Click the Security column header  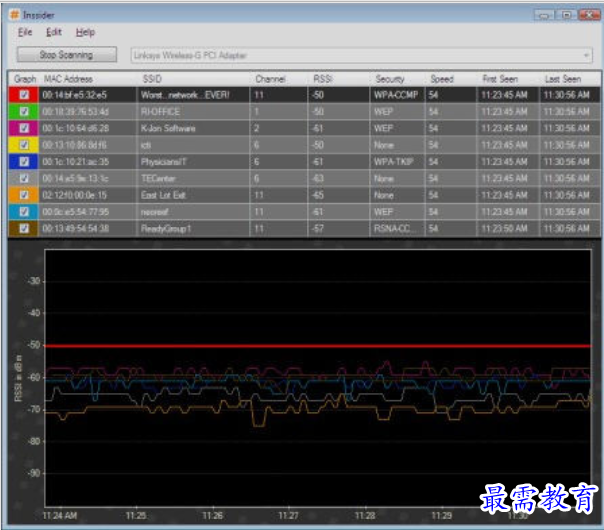pos(390,79)
